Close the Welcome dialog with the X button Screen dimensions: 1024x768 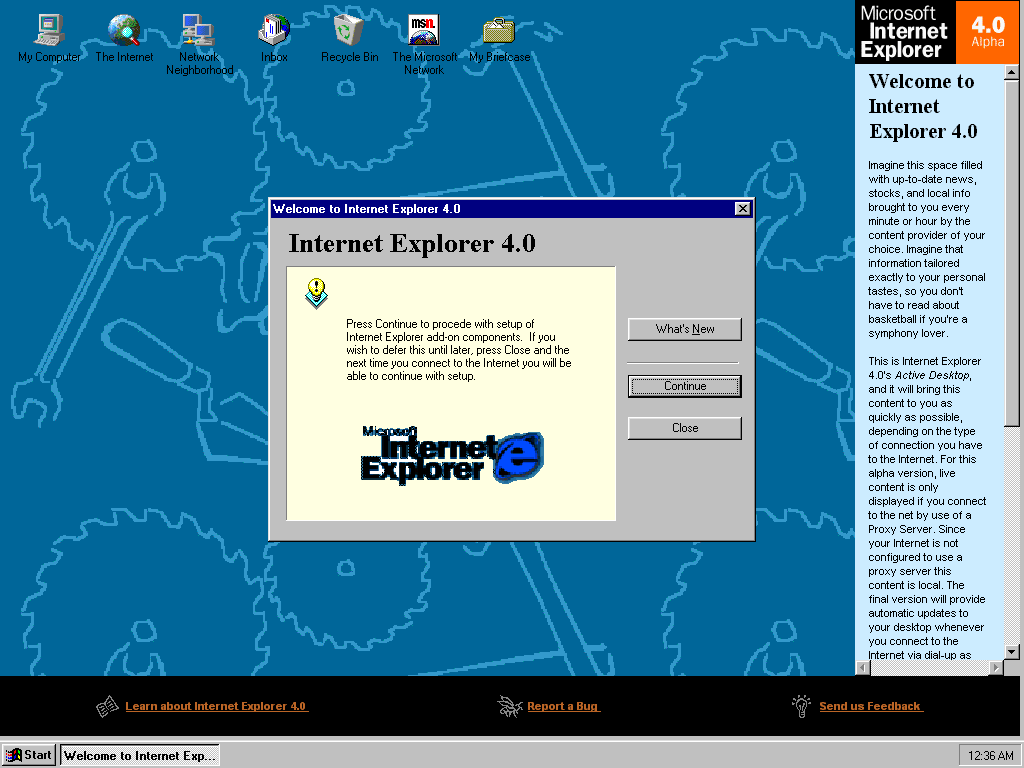tap(743, 208)
